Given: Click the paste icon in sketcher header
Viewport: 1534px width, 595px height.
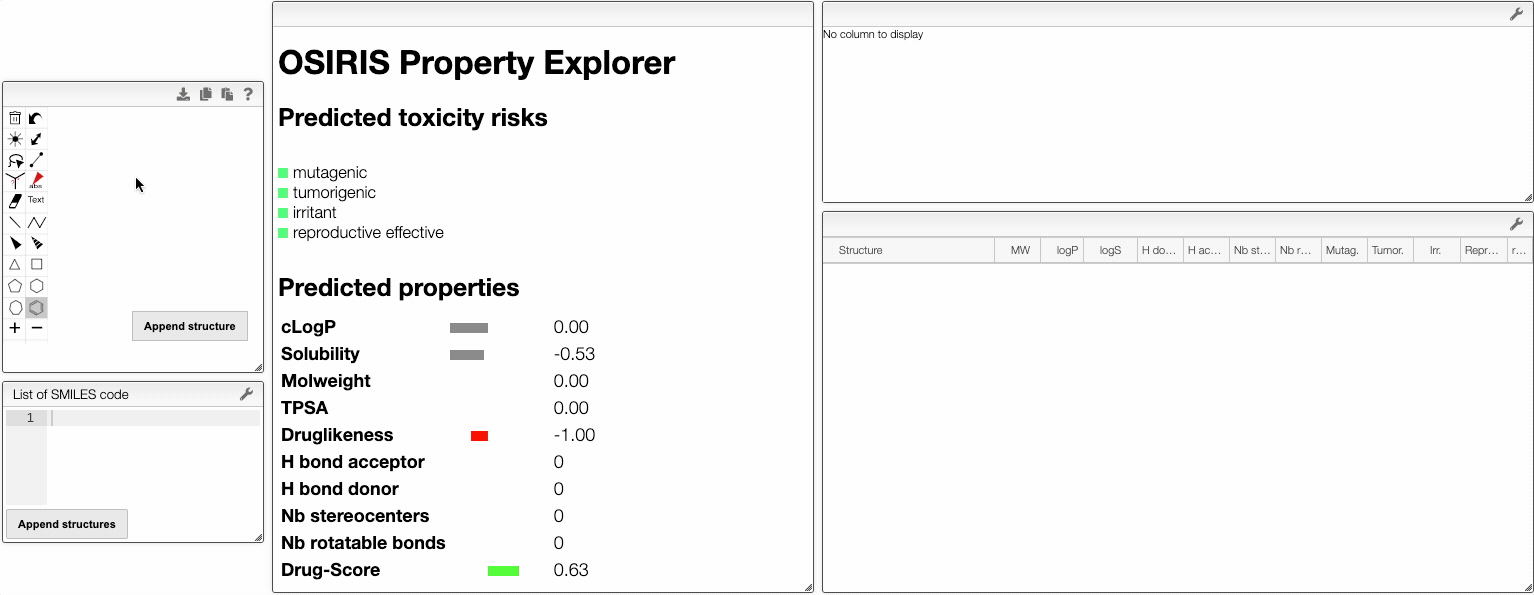Looking at the screenshot, I should point(227,94).
